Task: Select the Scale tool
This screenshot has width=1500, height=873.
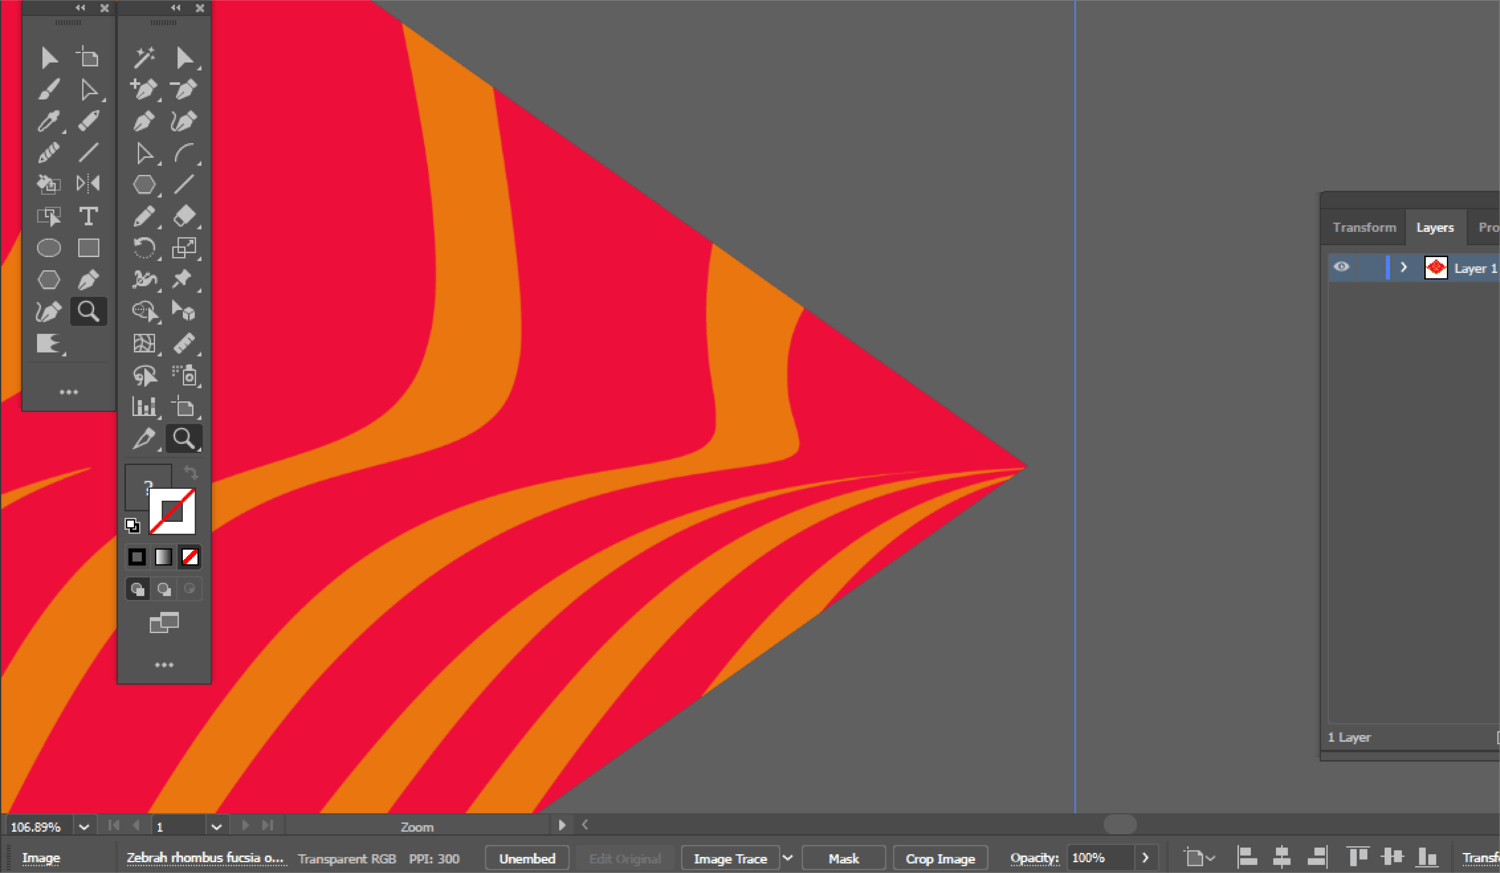Action: [x=184, y=248]
